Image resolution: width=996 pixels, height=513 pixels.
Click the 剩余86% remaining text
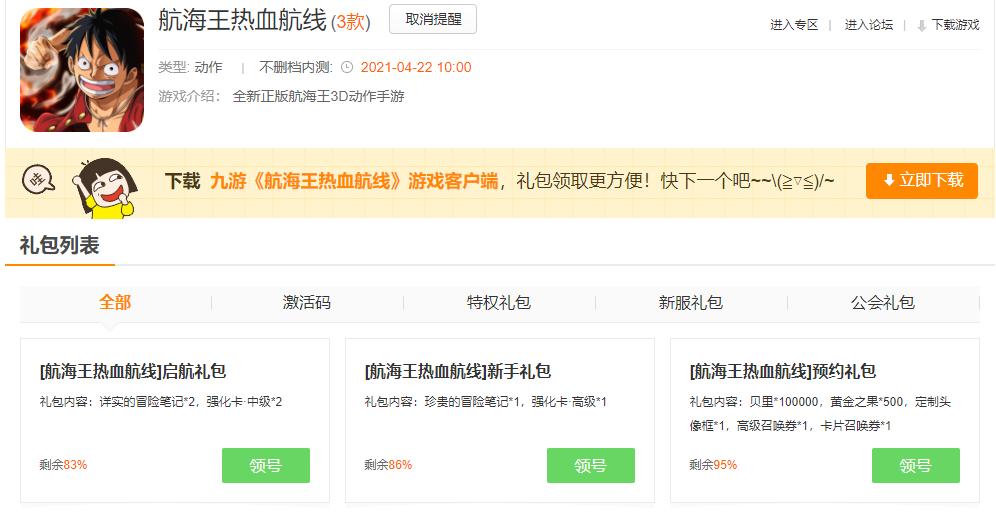(388, 465)
